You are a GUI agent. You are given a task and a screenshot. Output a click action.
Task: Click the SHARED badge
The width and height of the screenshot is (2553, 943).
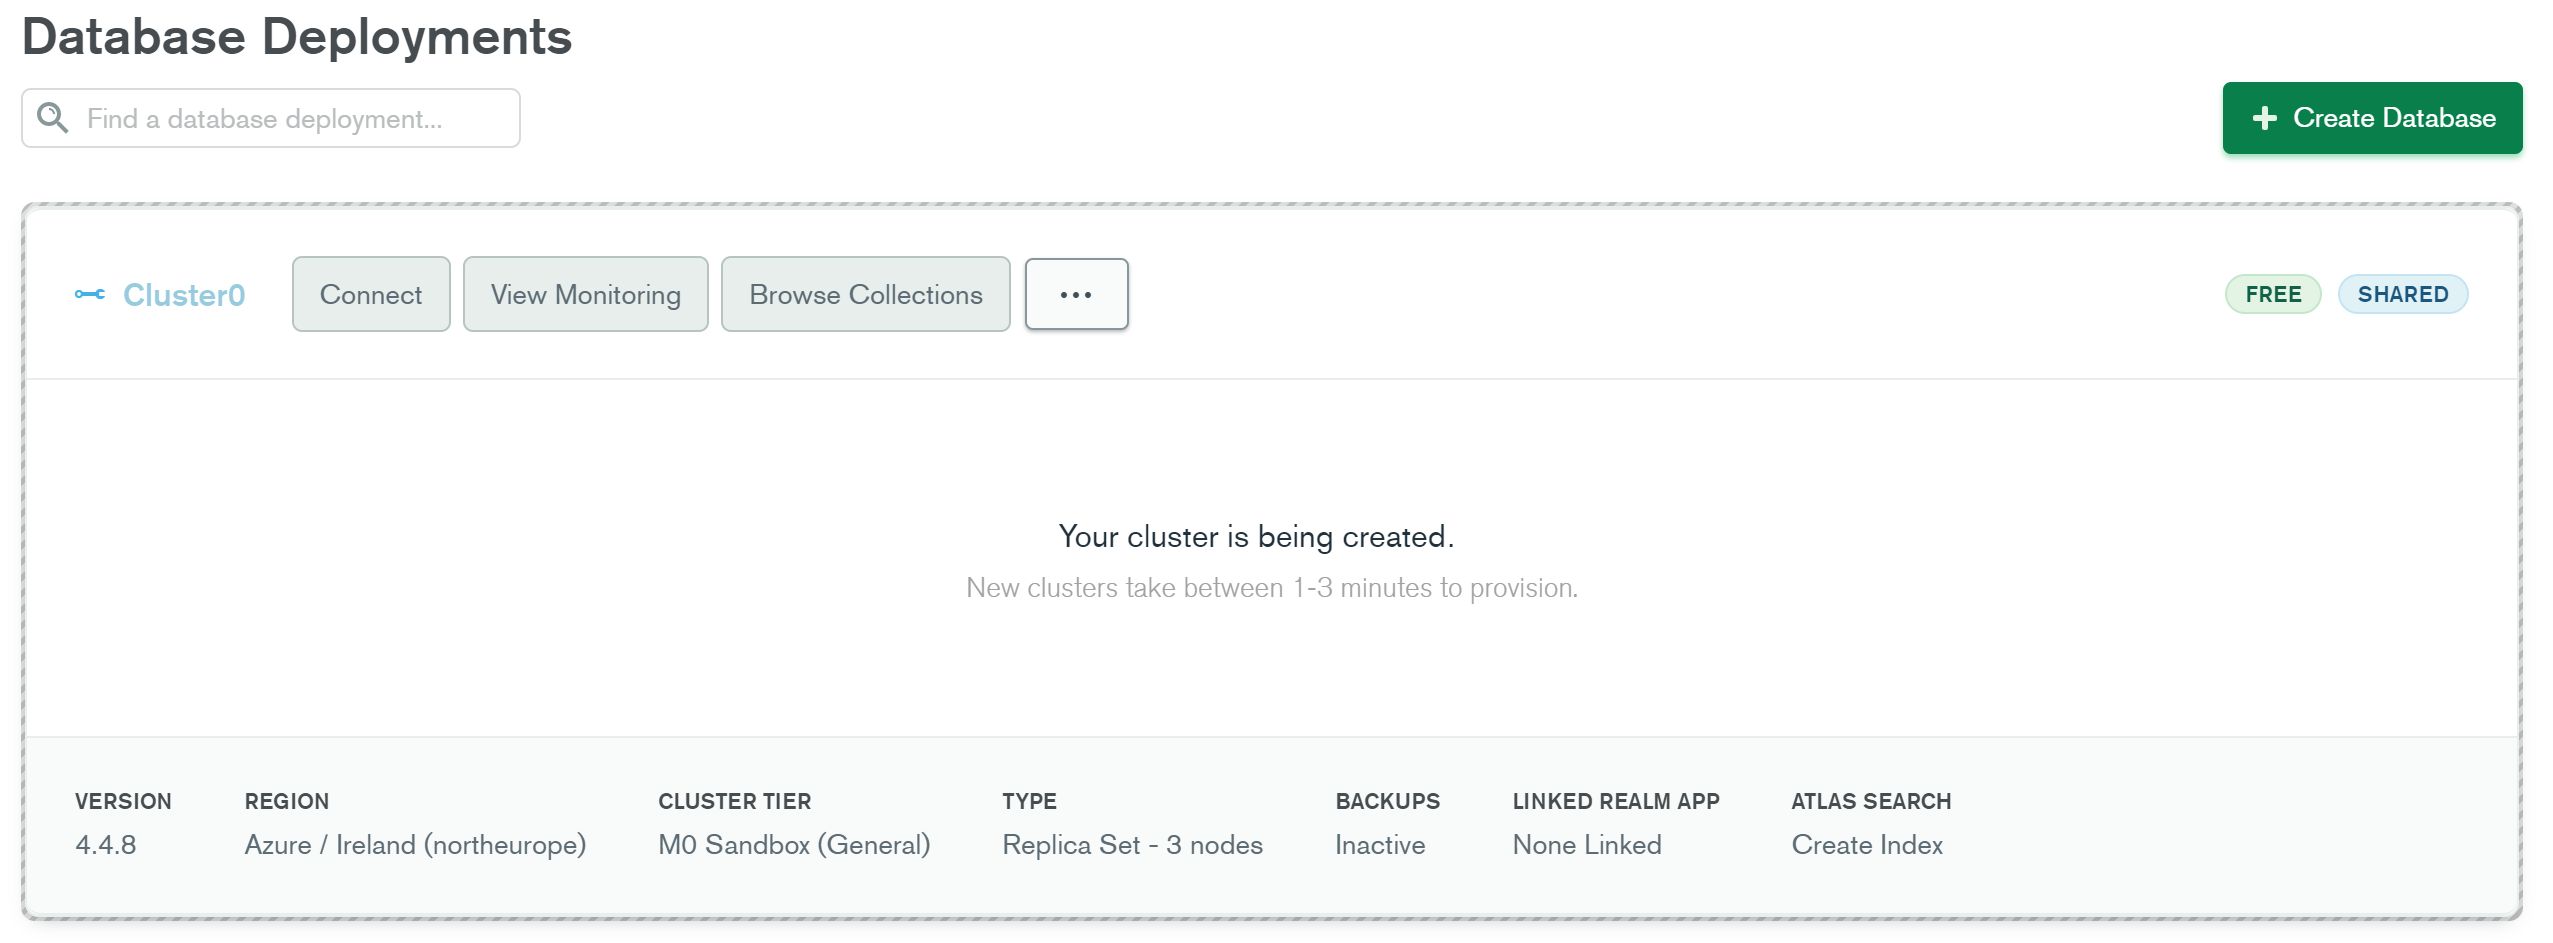point(2402,294)
